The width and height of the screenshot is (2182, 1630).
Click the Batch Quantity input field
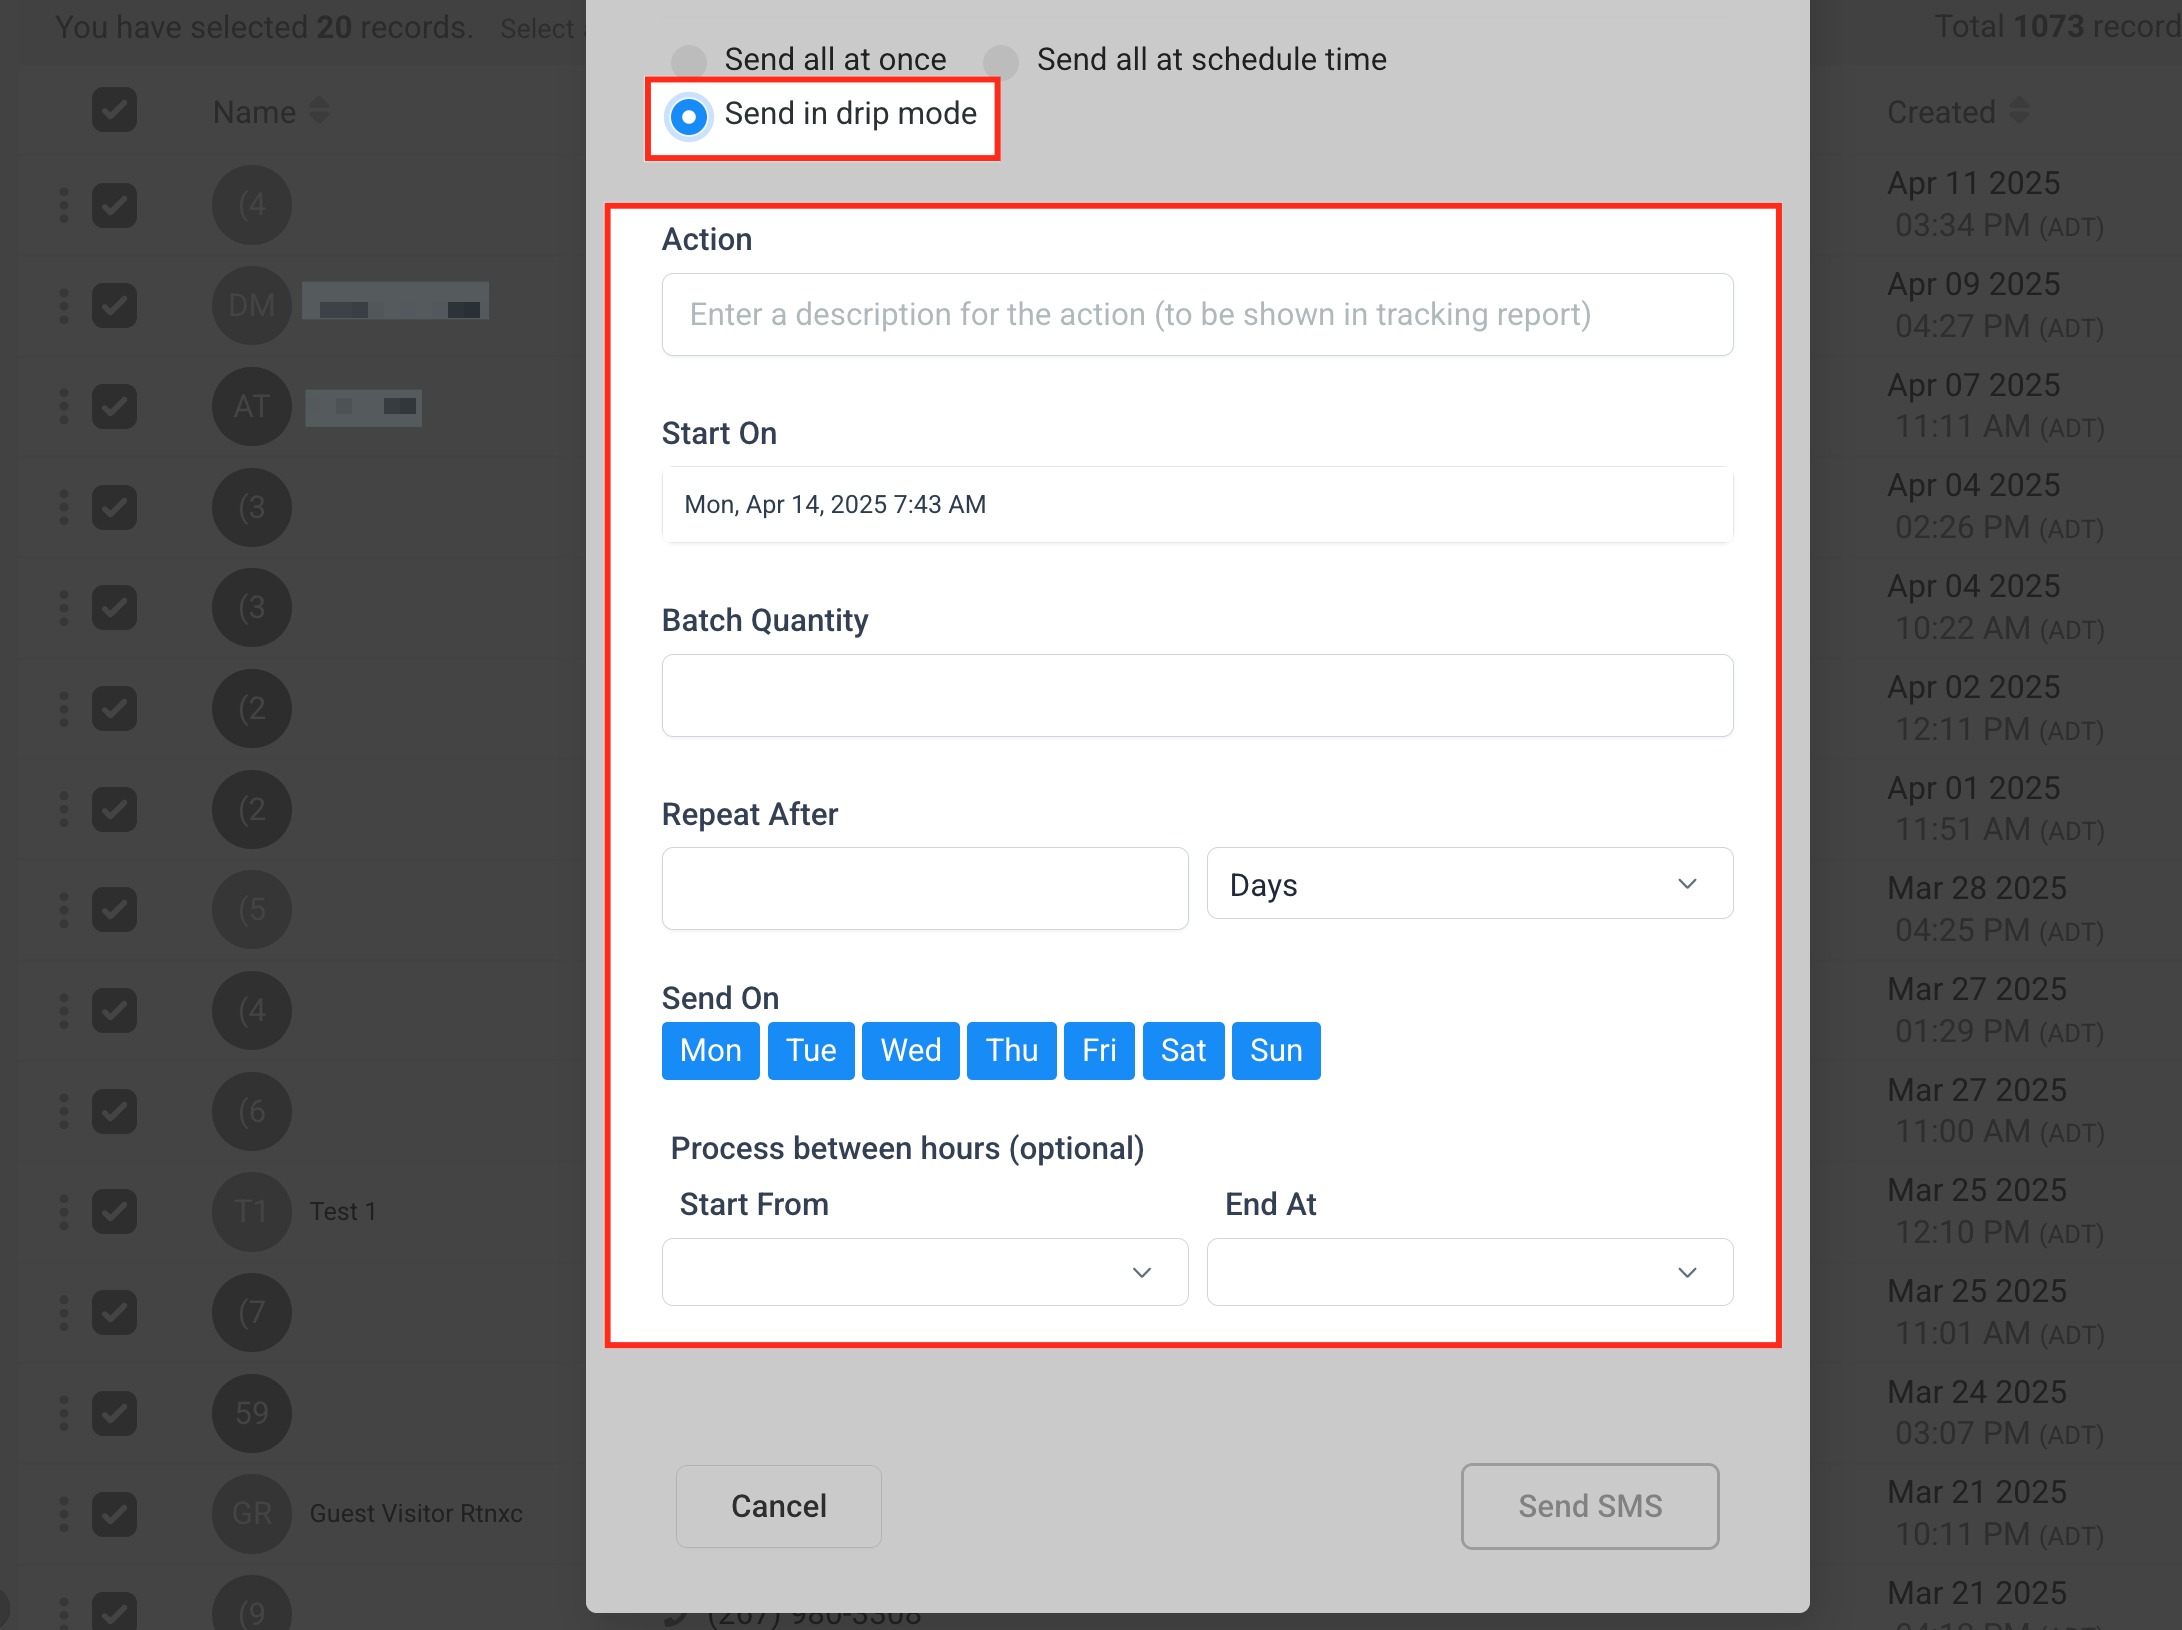coord(1197,696)
